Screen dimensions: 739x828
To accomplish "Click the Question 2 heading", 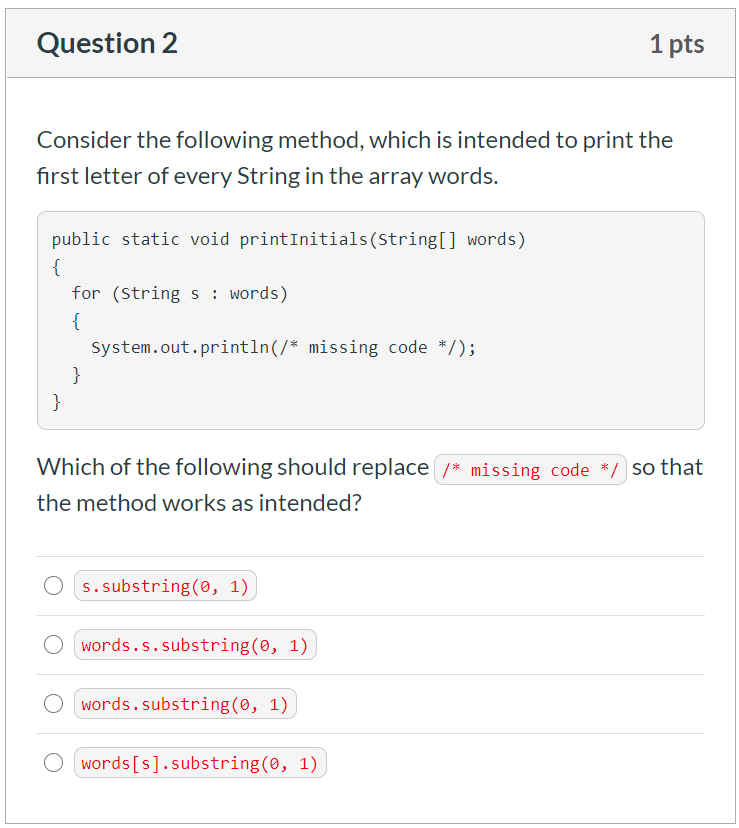I will click(x=107, y=43).
